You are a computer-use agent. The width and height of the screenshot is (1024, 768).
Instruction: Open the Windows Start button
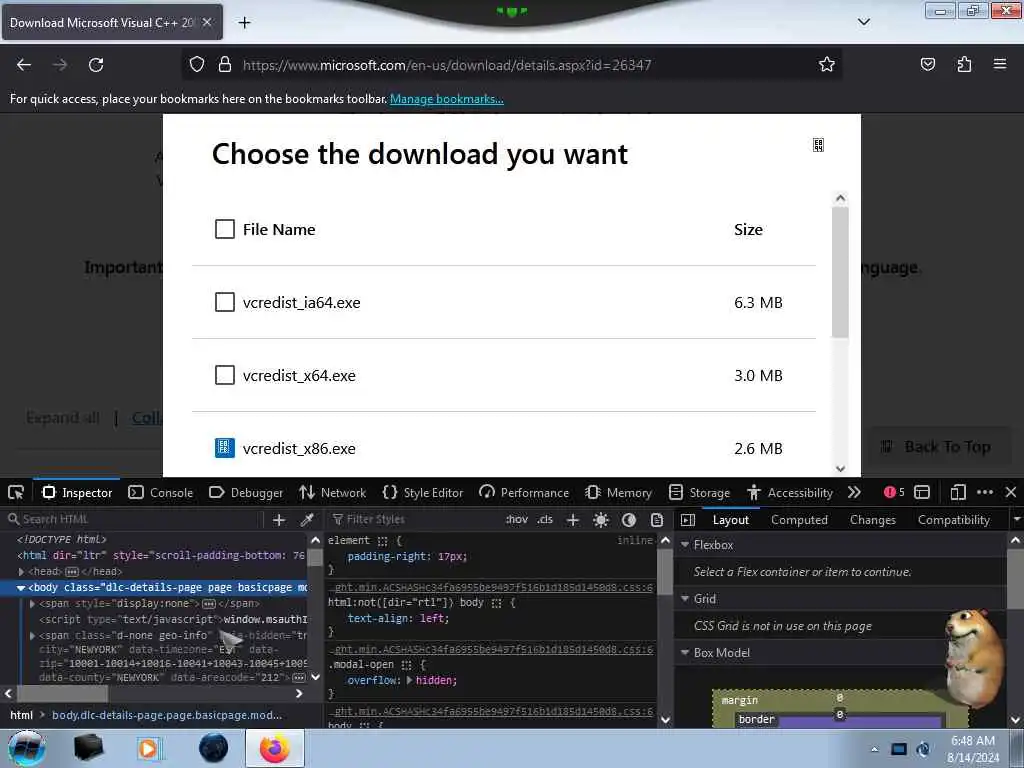click(x=26, y=748)
